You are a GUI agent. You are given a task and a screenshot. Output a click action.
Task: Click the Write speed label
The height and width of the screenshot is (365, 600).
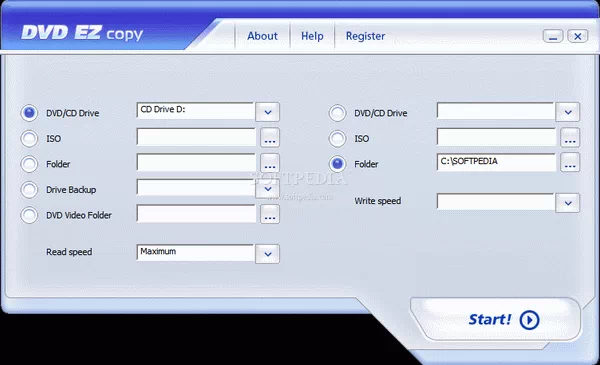coord(378,201)
